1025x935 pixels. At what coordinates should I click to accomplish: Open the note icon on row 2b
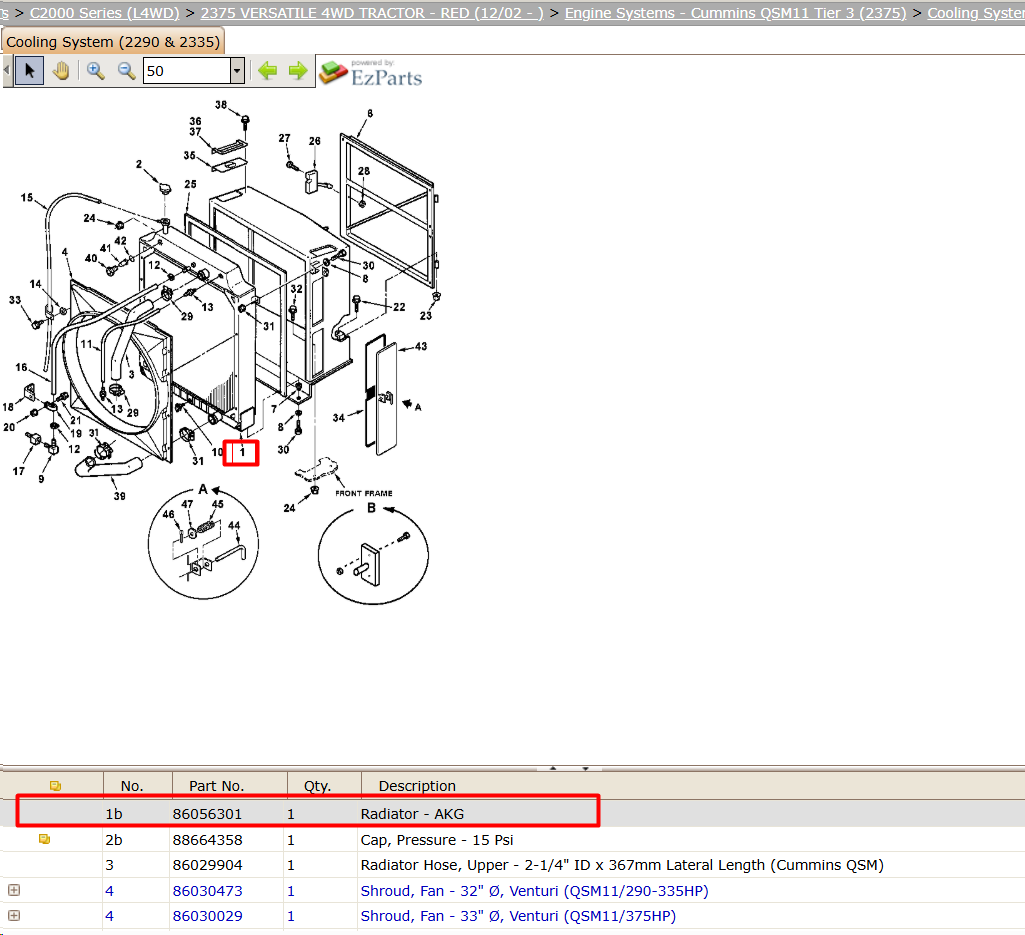point(44,839)
